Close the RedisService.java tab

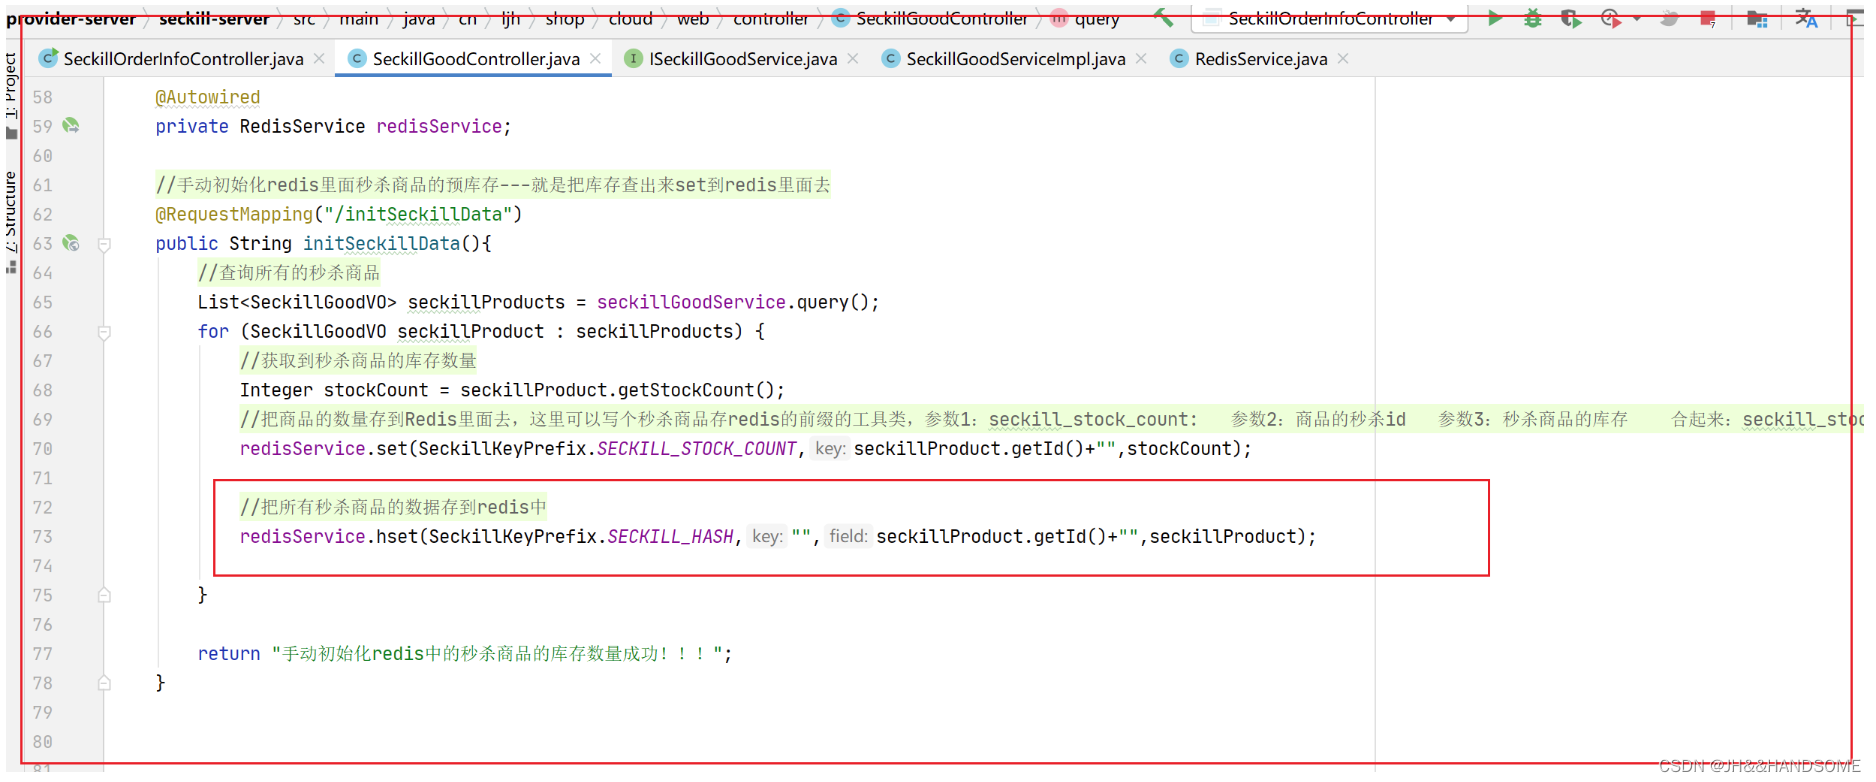coord(1343,59)
